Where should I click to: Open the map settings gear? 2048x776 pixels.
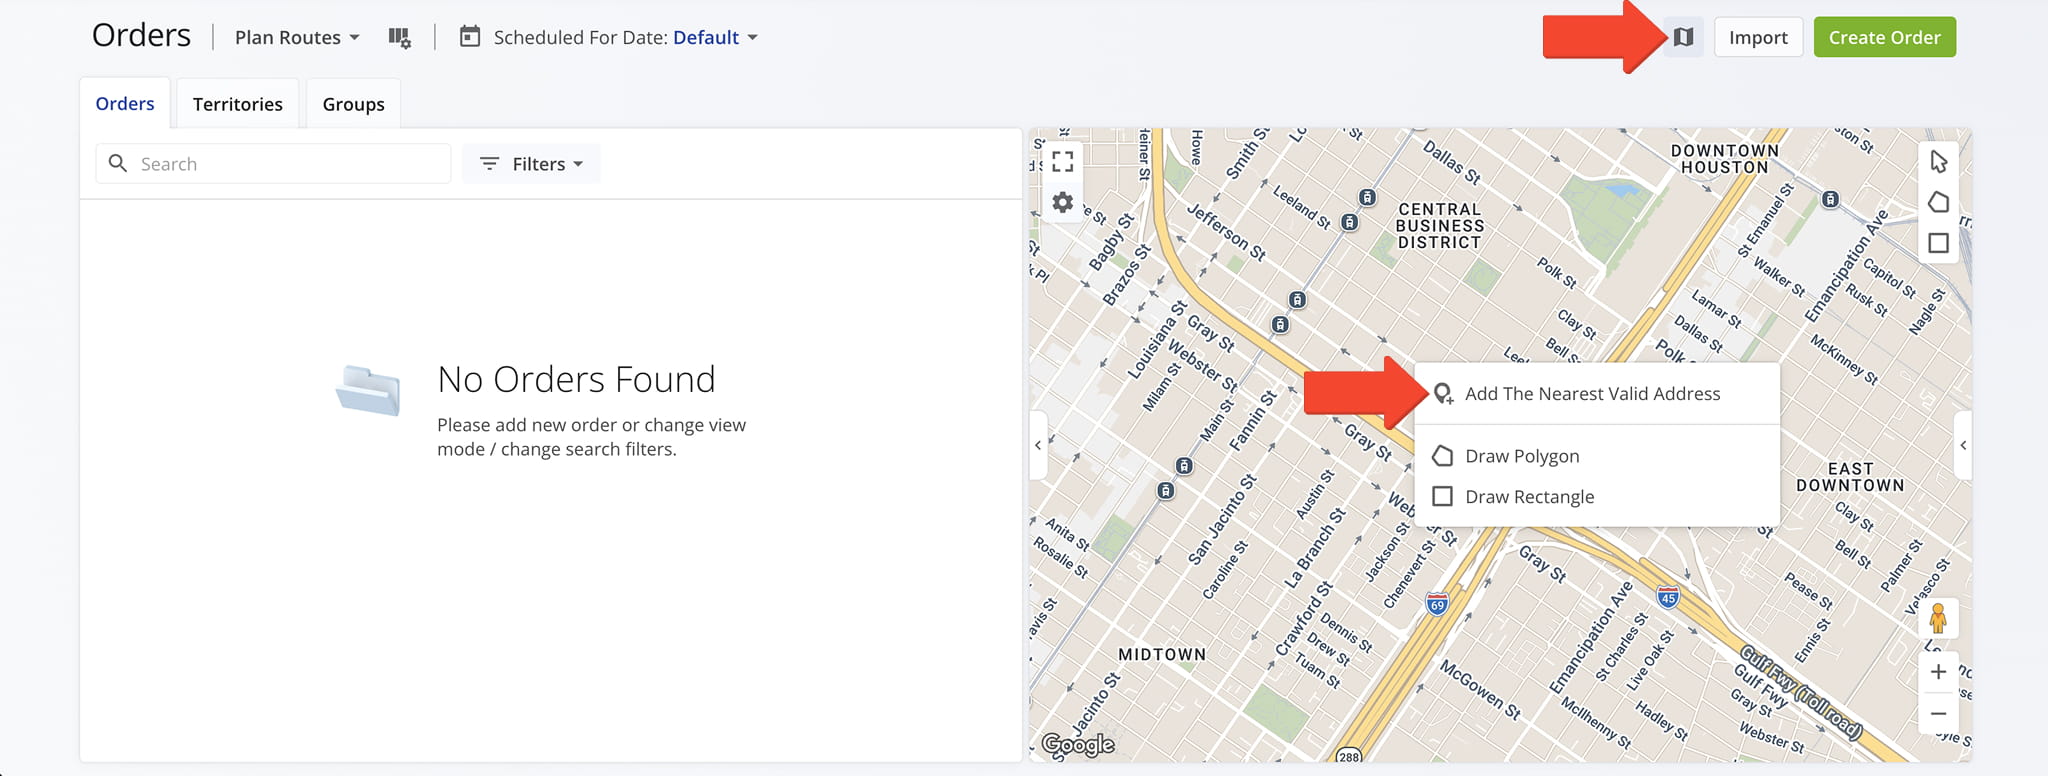[x=1062, y=203]
